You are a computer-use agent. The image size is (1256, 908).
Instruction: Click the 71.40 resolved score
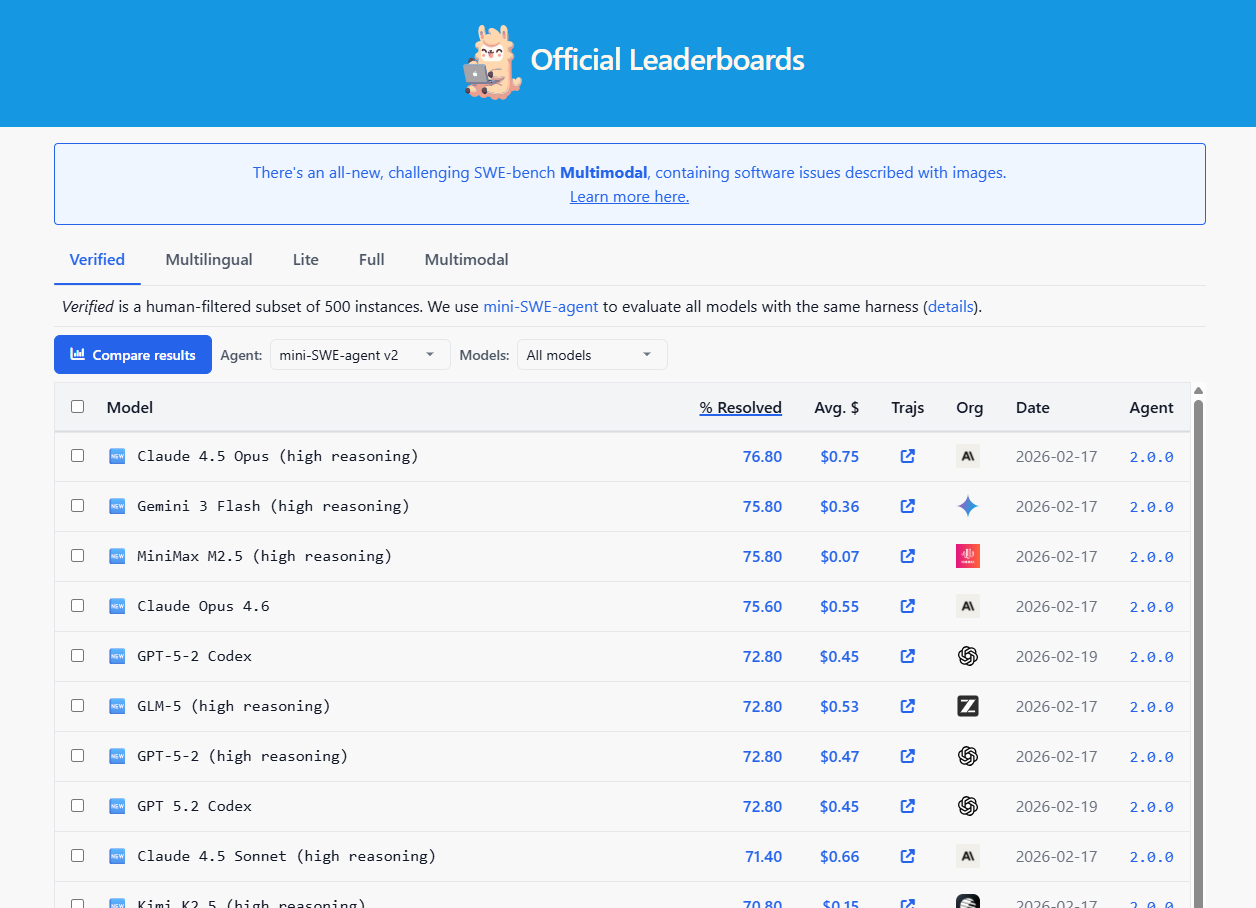[x=764, y=857]
